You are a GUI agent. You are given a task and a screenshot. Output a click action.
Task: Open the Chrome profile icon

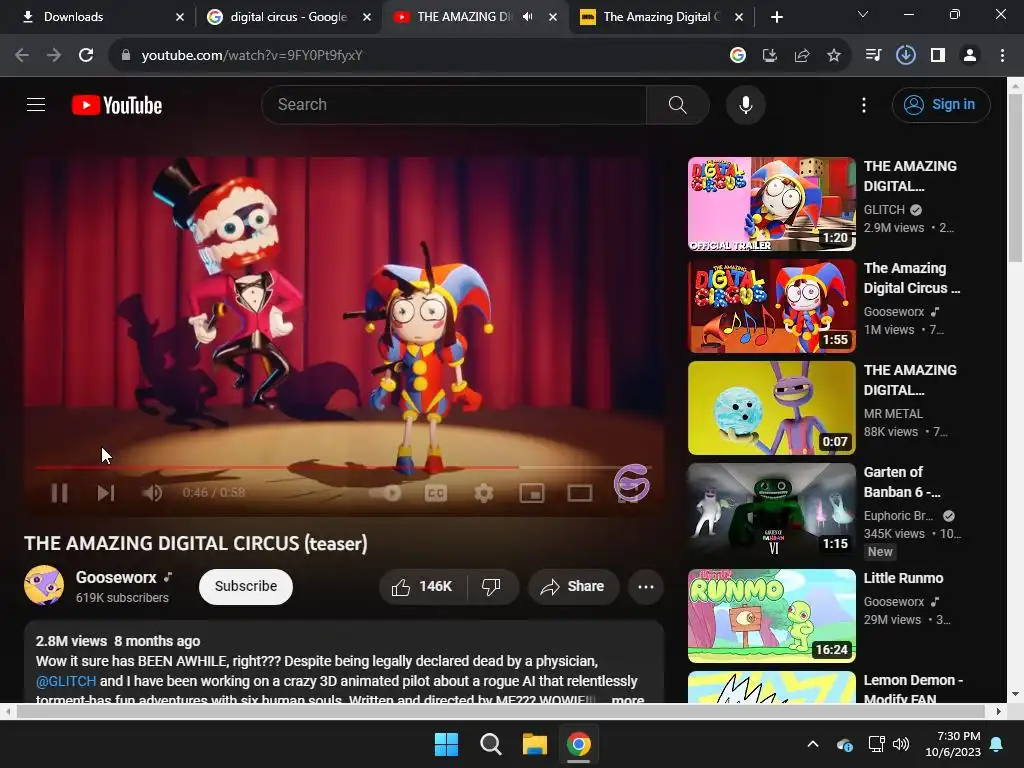970,56
